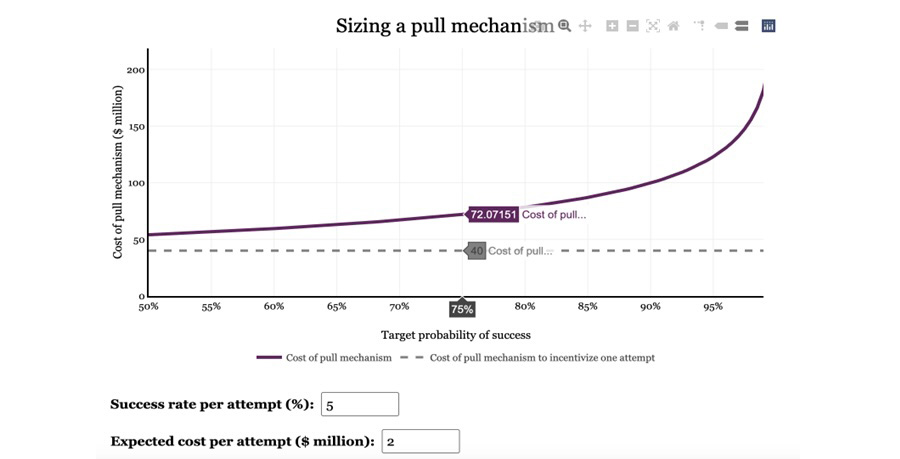900x459 pixels.
Task: Click the 72.07151 hover label on the curve
Action: click(x=493, y=214)
